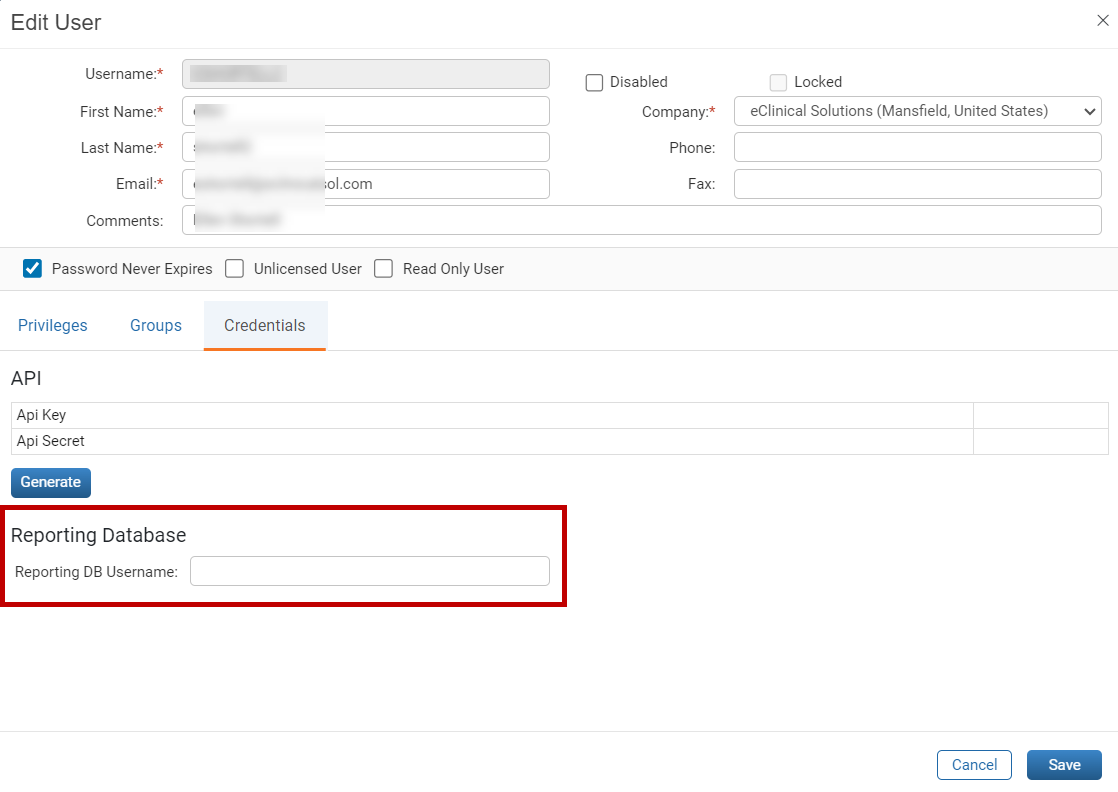
Task: Enable the Read Only User checkbox
Action: coord(383,269)
